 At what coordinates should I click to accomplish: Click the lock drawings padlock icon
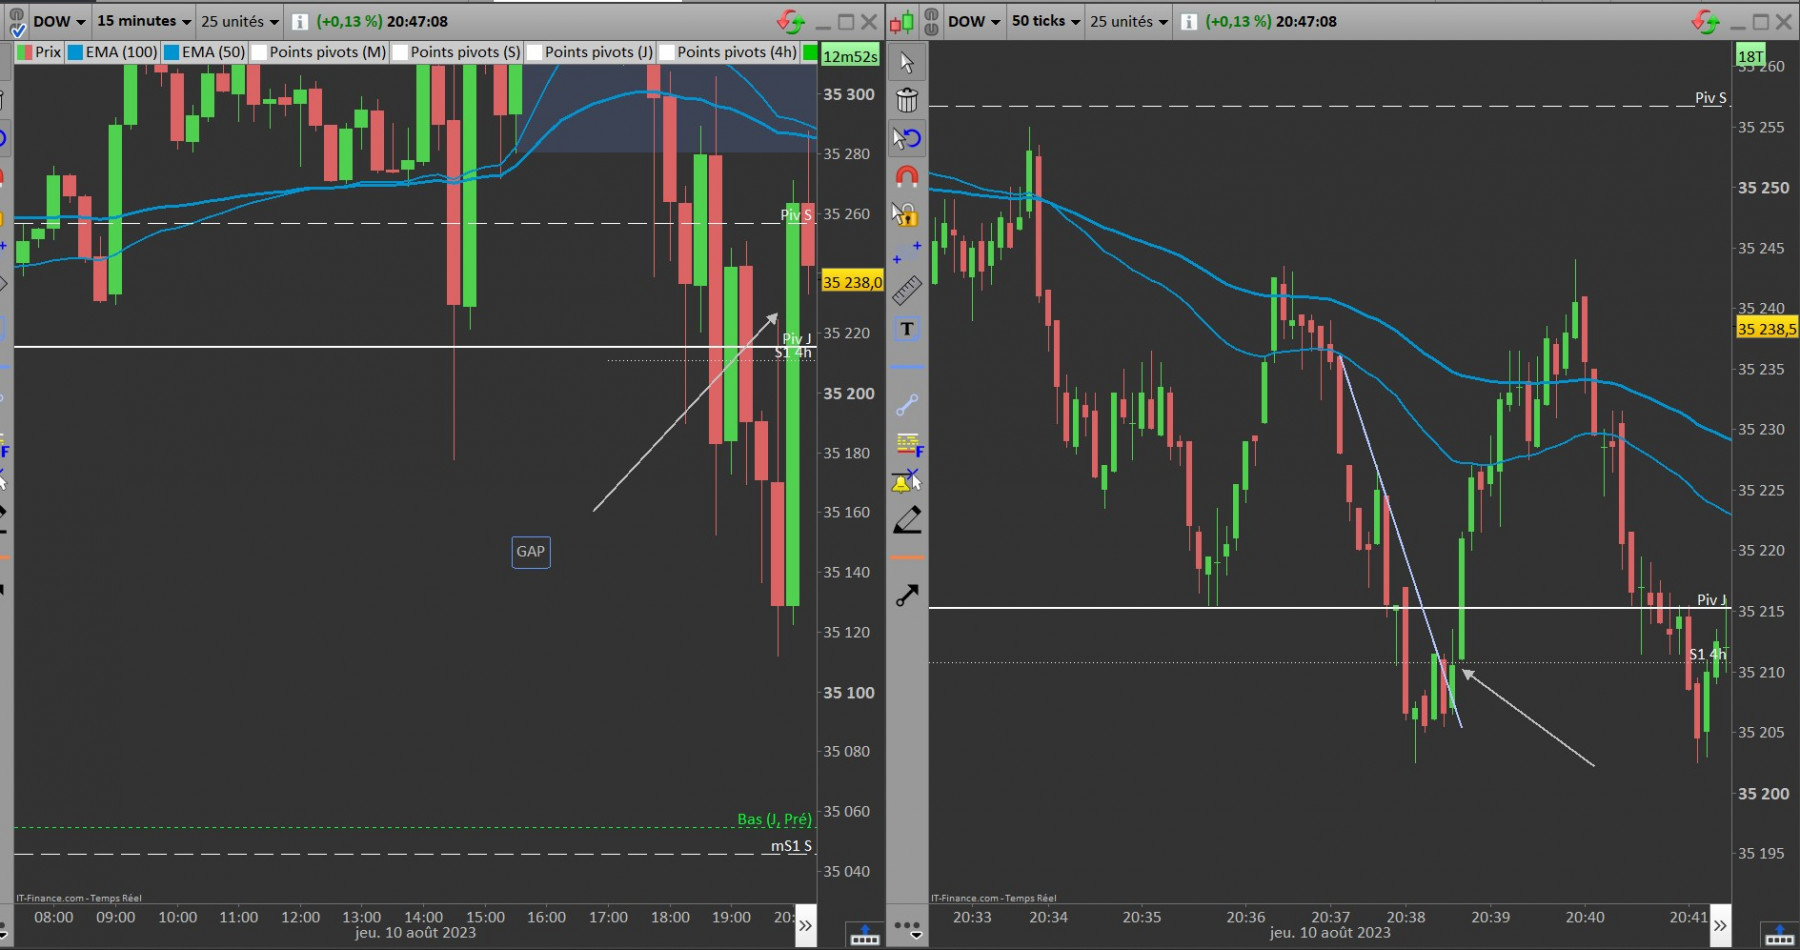(907, 214)
